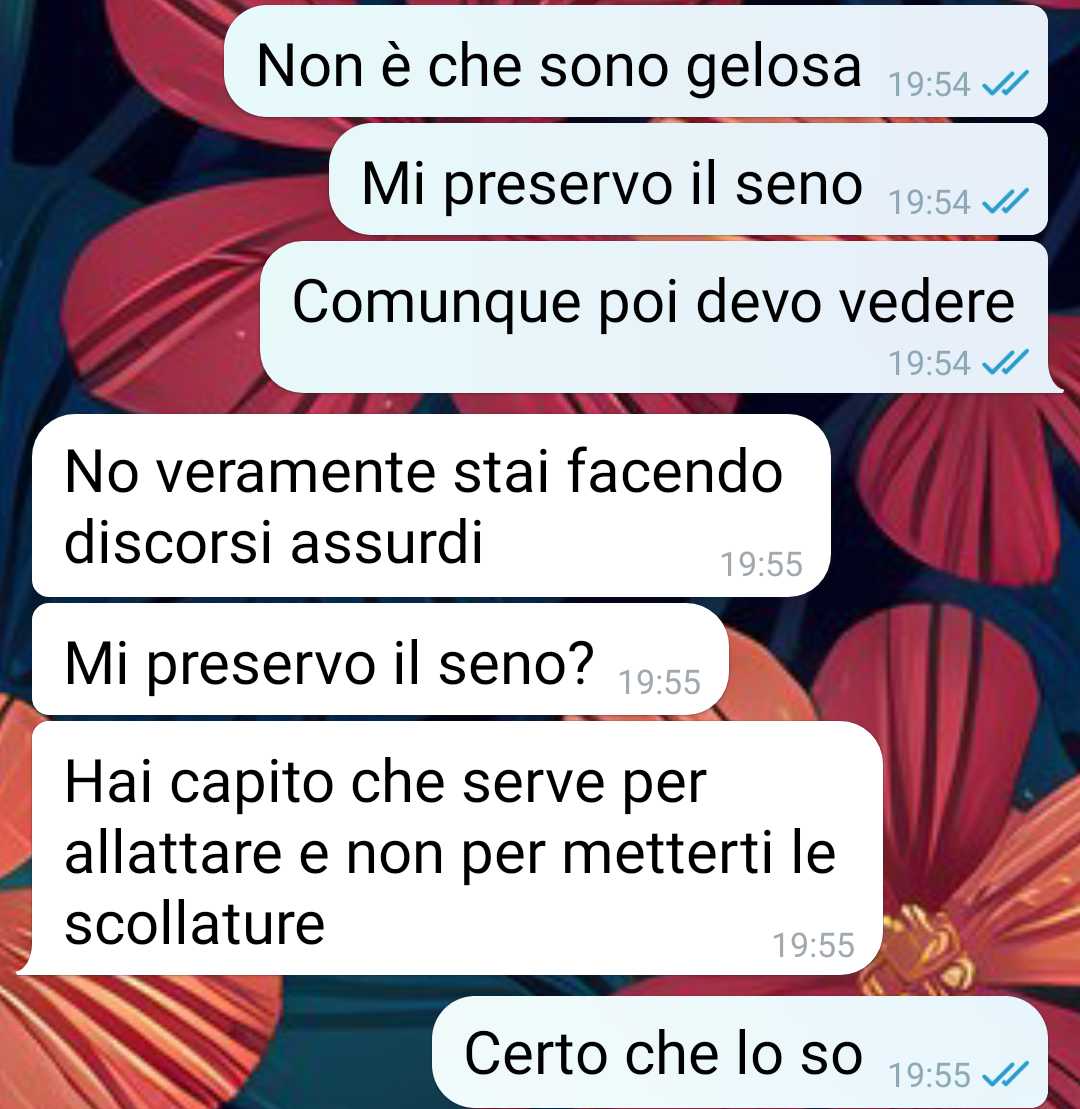Image resolution: width=1080 pixels, height=1109 pixels.
Task: Tap 19:55 timestamp on "discorsi assurdi" message
Action: coord(761,565)
